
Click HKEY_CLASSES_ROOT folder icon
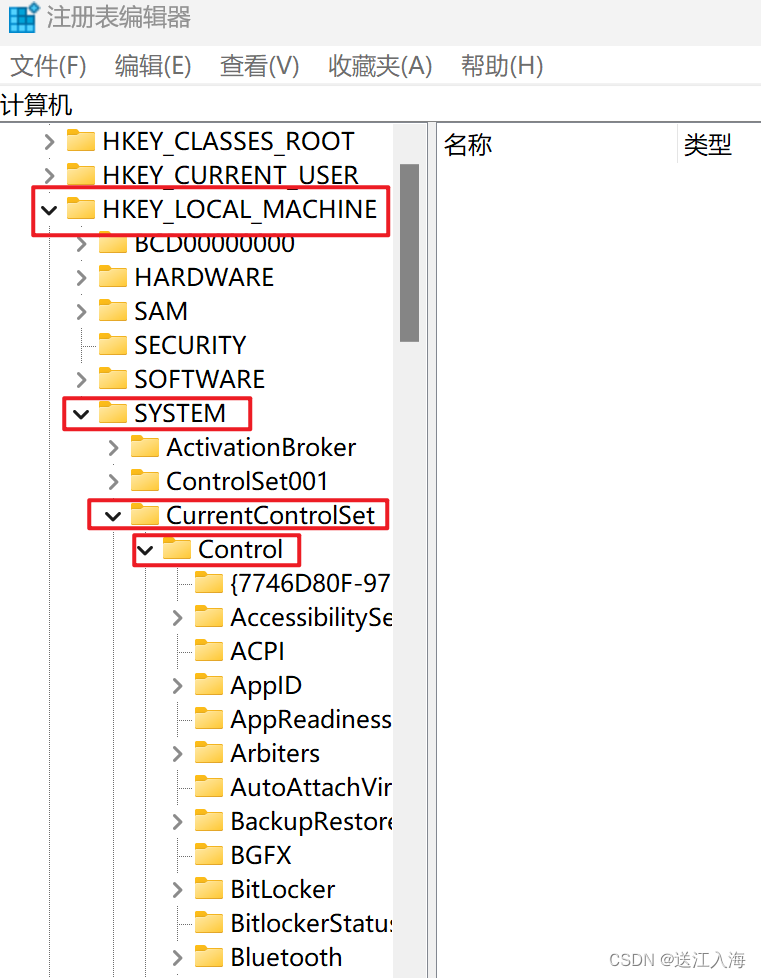point(81,140)
